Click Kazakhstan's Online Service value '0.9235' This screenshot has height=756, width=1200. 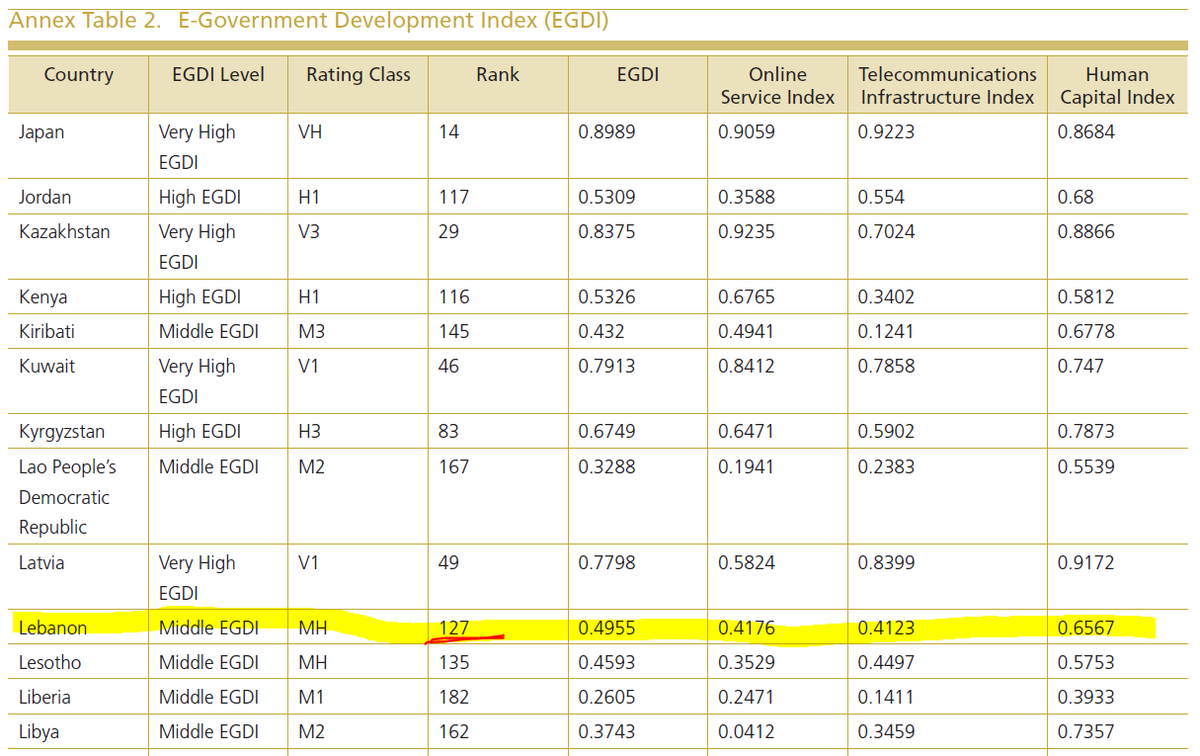click(x=746, y=232)
